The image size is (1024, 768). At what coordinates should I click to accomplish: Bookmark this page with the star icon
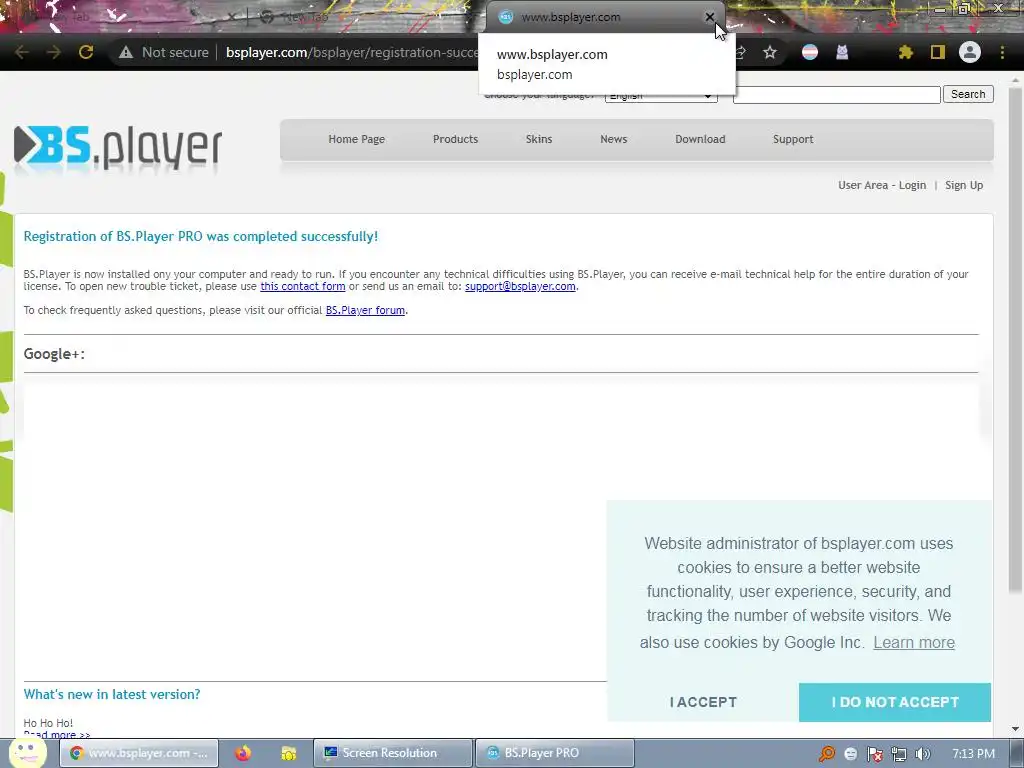pyautogui.click(x=770, y=52)
